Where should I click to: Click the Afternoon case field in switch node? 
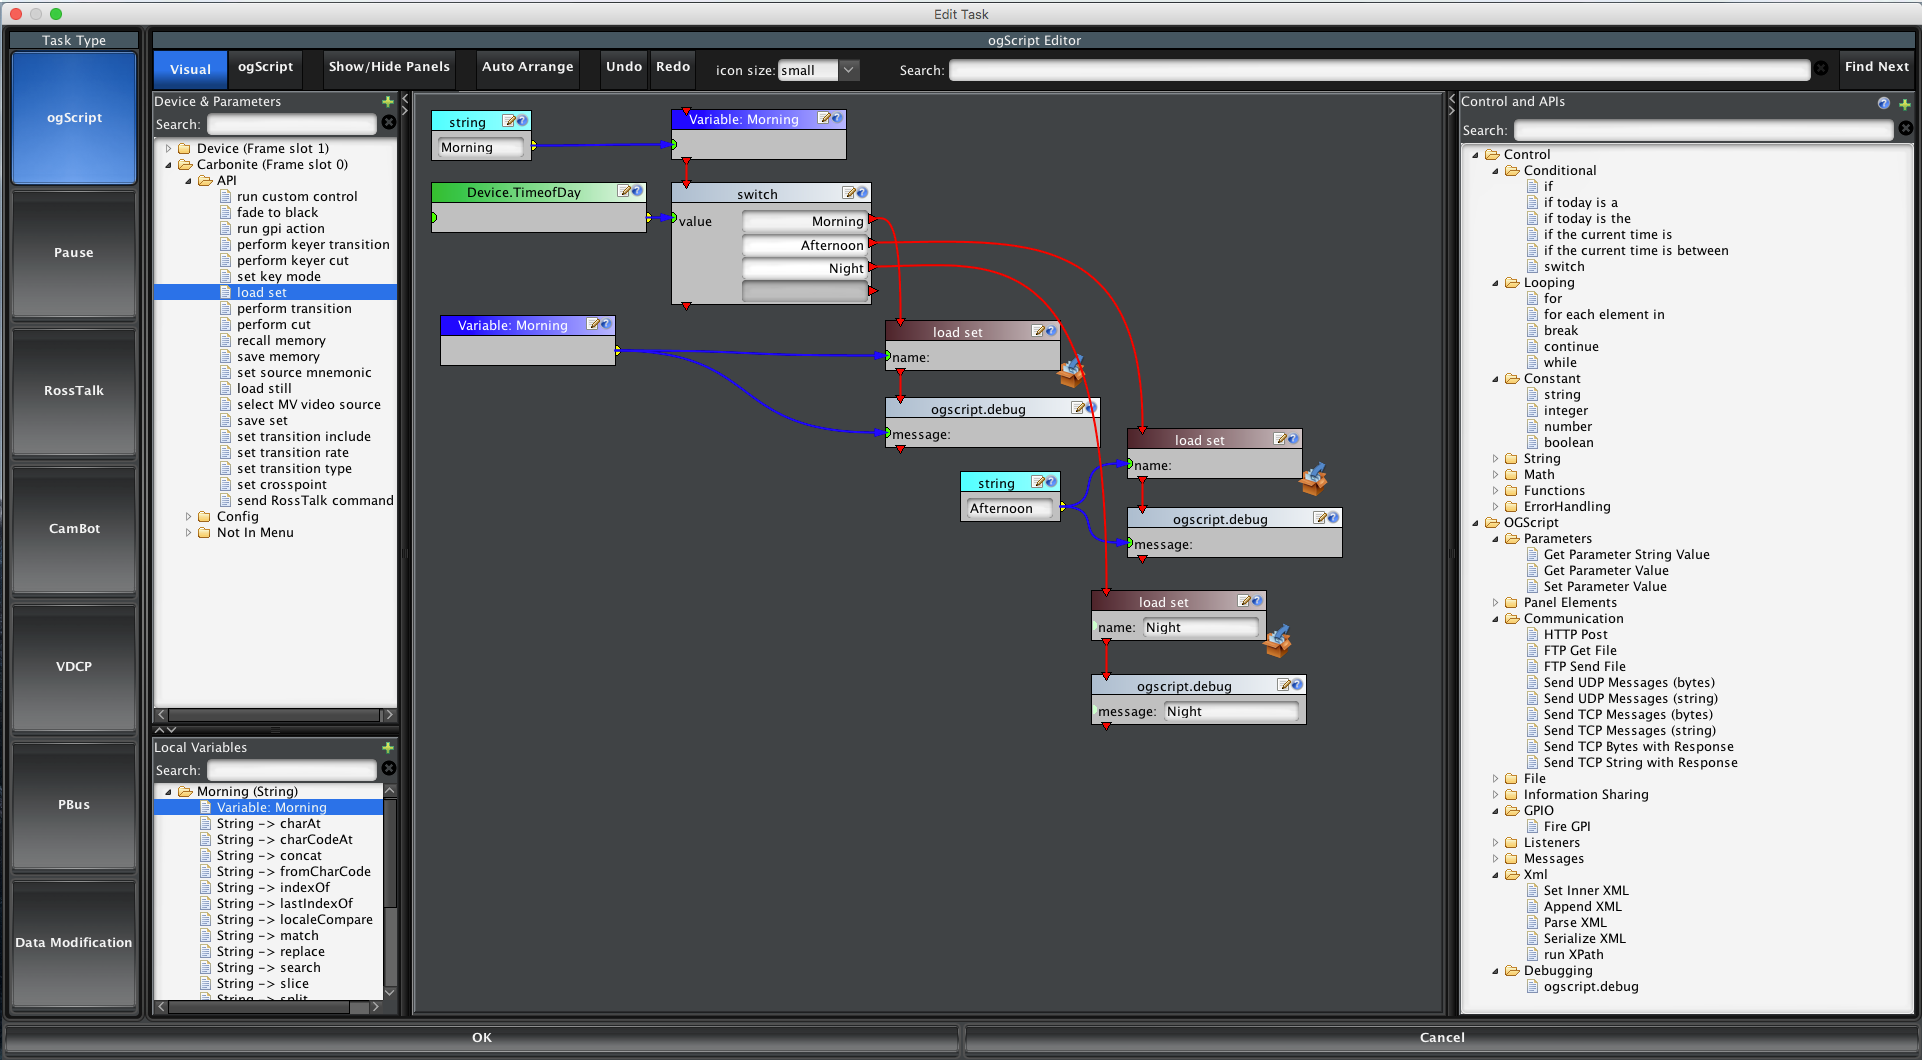click(x=805, y=245)
